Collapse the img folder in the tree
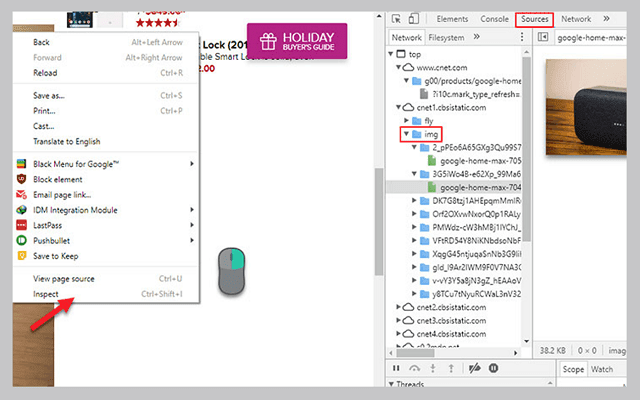 click(x=405, y=134)
